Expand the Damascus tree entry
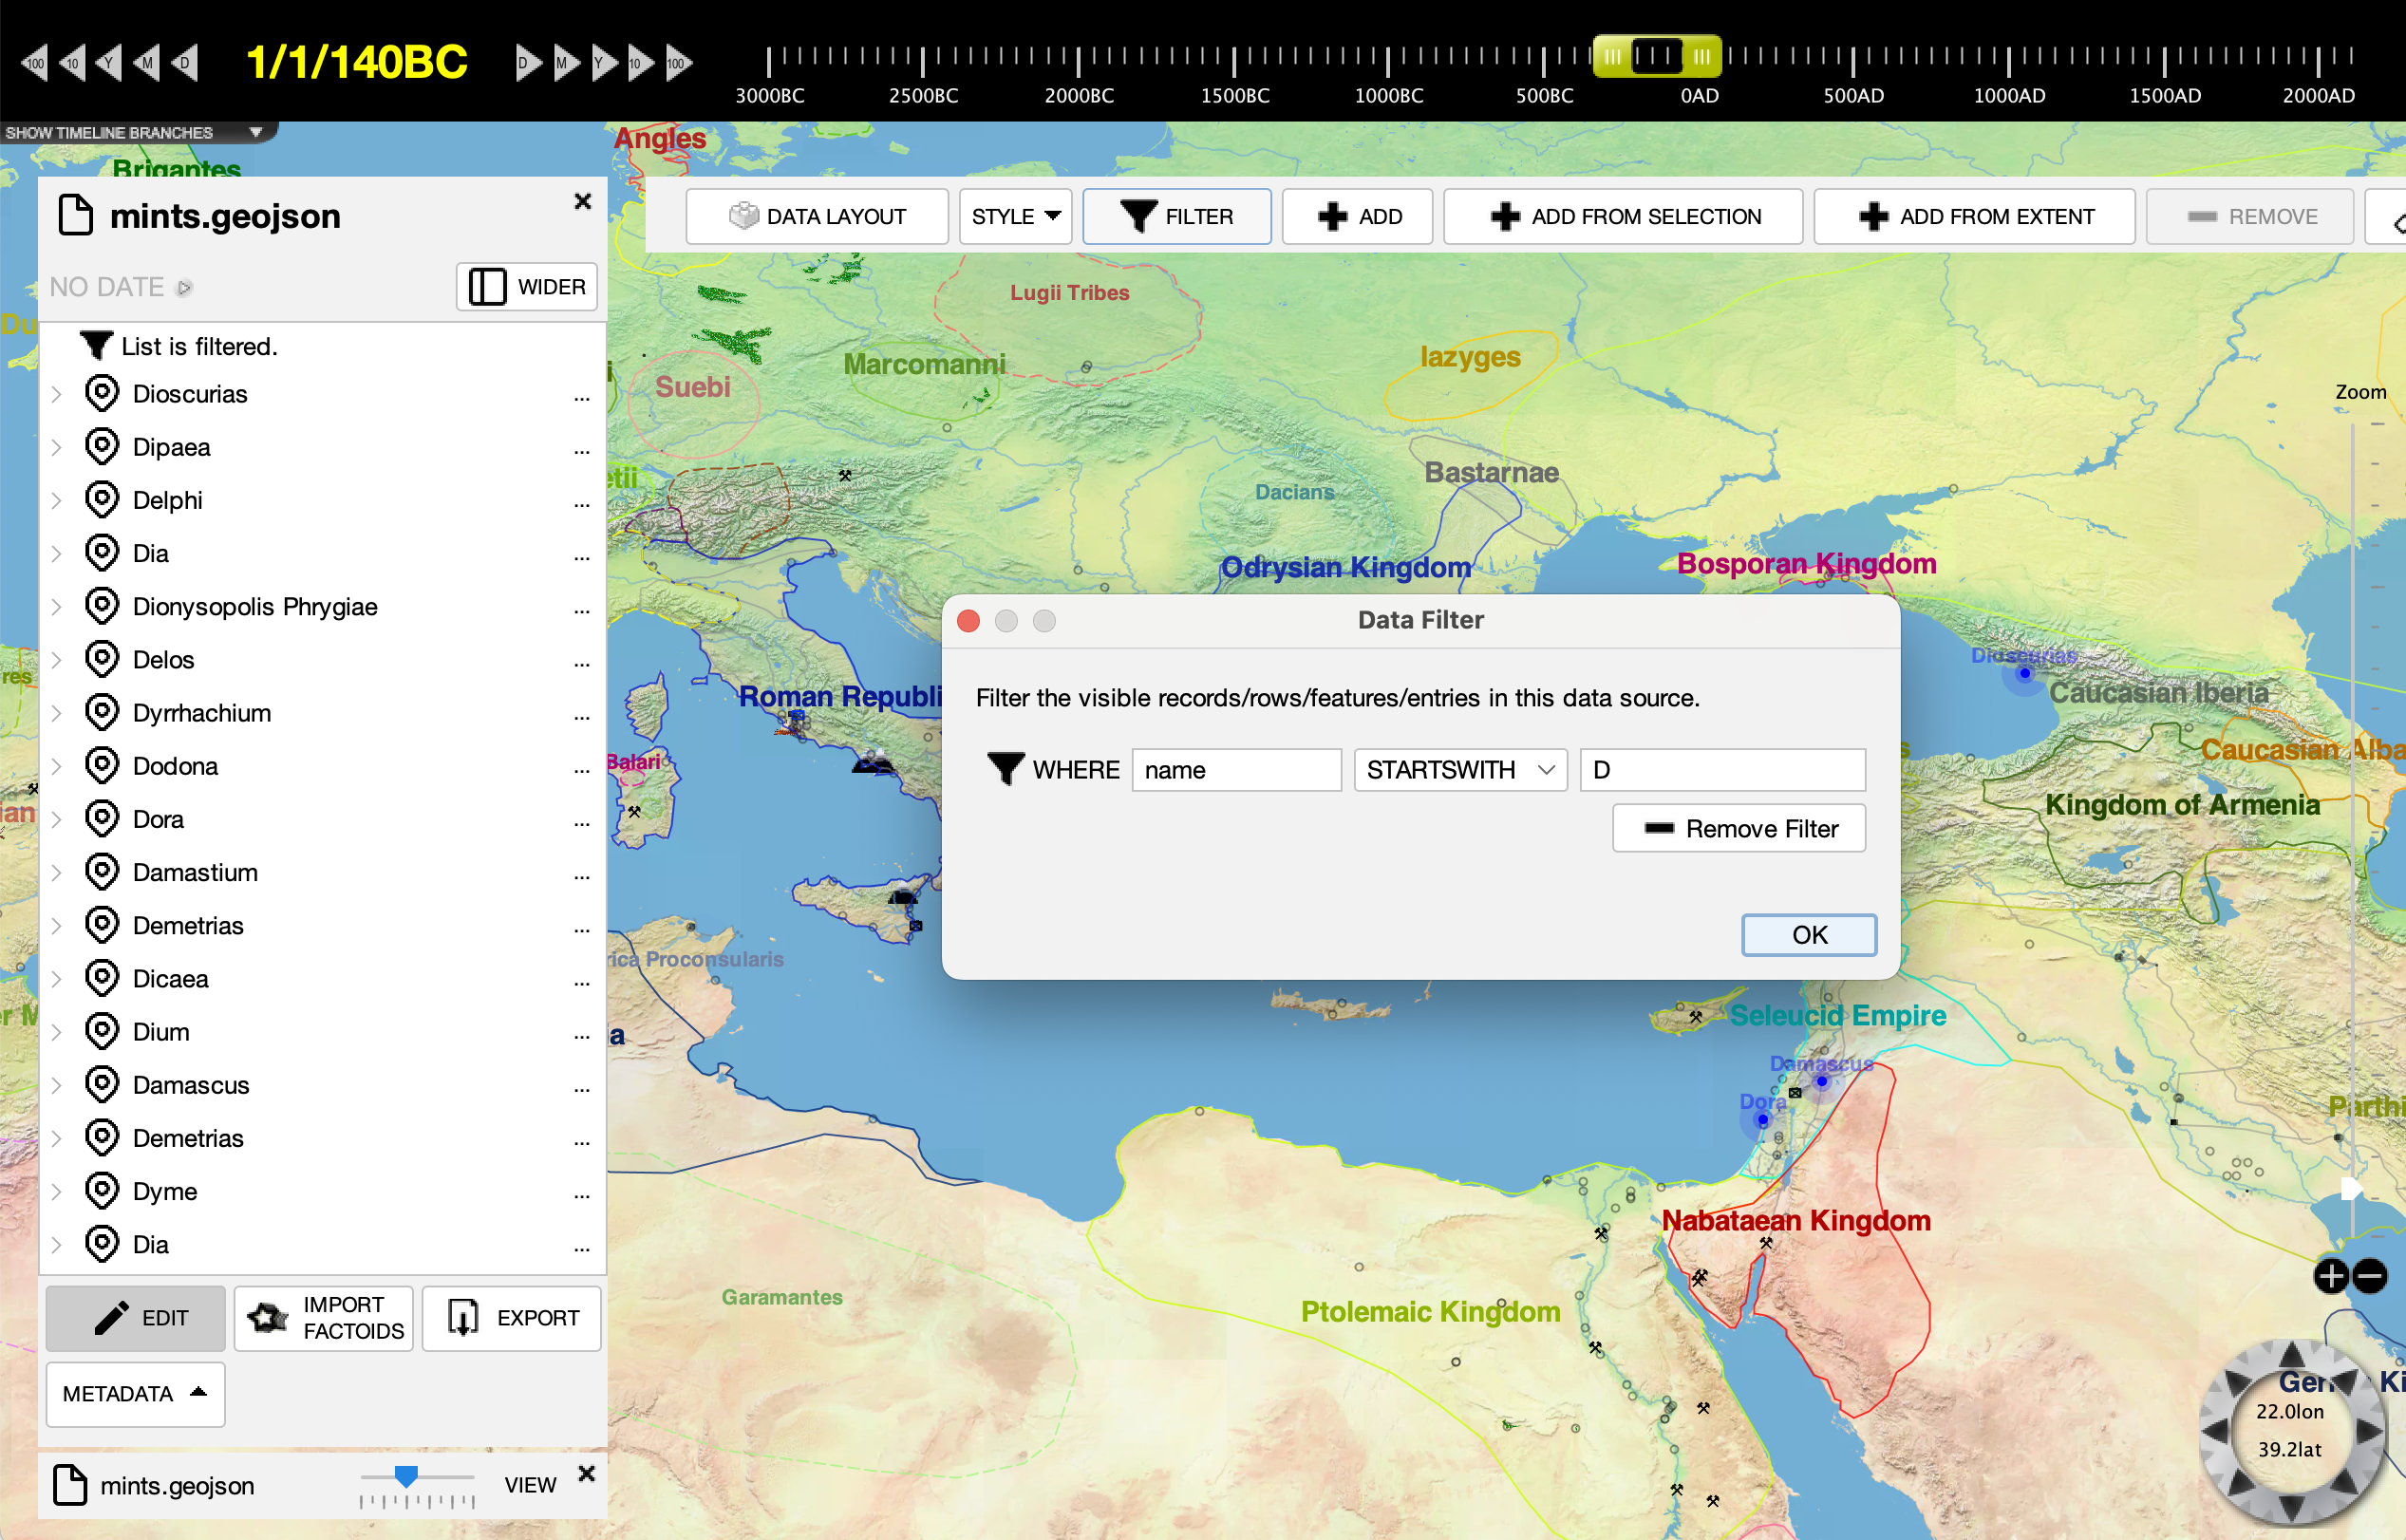 (x=57, y=1085)
